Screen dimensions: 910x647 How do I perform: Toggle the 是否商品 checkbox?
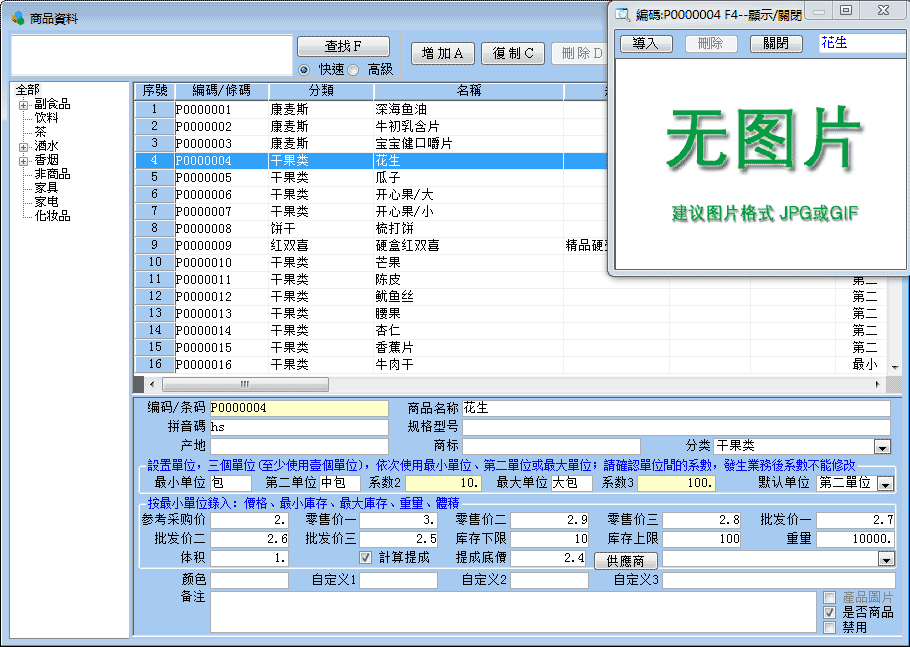[829, 612]
